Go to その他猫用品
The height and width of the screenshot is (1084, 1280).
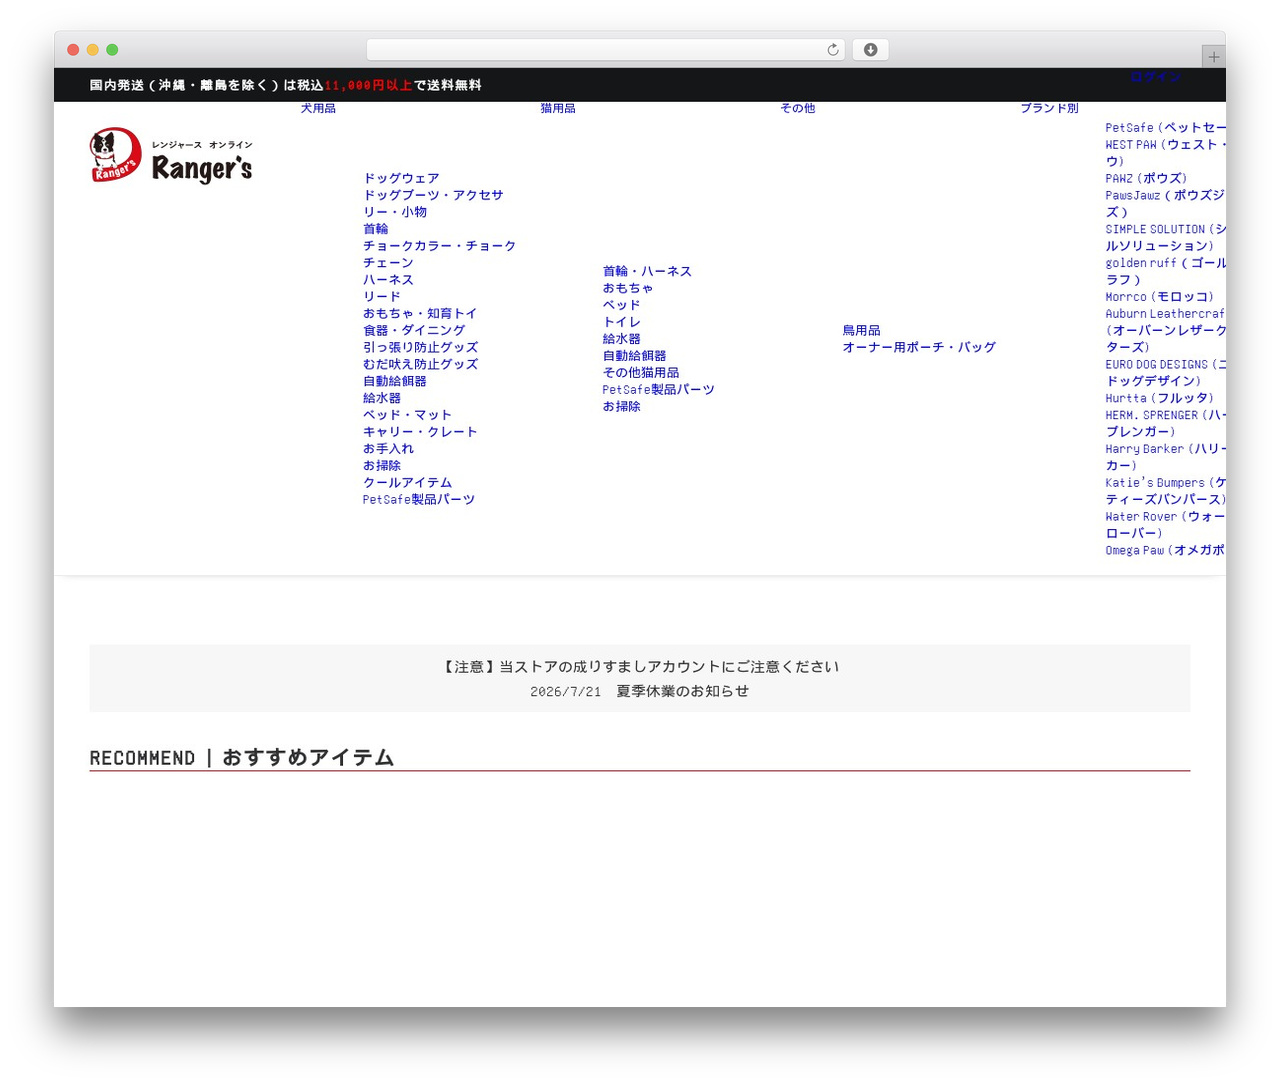[x=641, y=373]
